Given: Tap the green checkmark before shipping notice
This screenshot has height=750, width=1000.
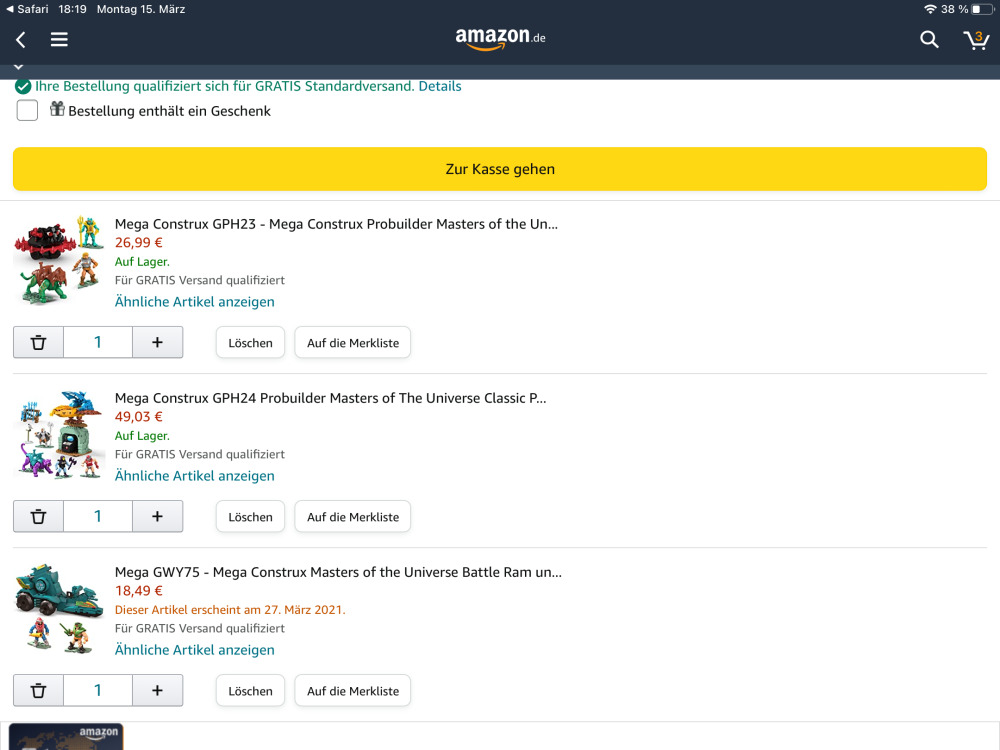Looking at the screenshot, I should tap(23, 87).
